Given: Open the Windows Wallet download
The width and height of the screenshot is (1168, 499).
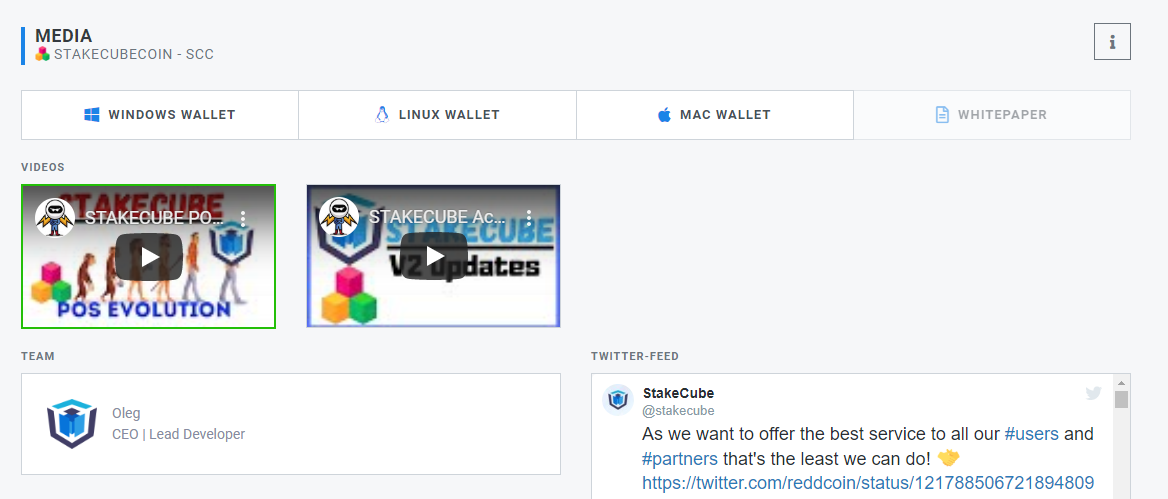Looking at the screenshot, I should pos(159,115).
